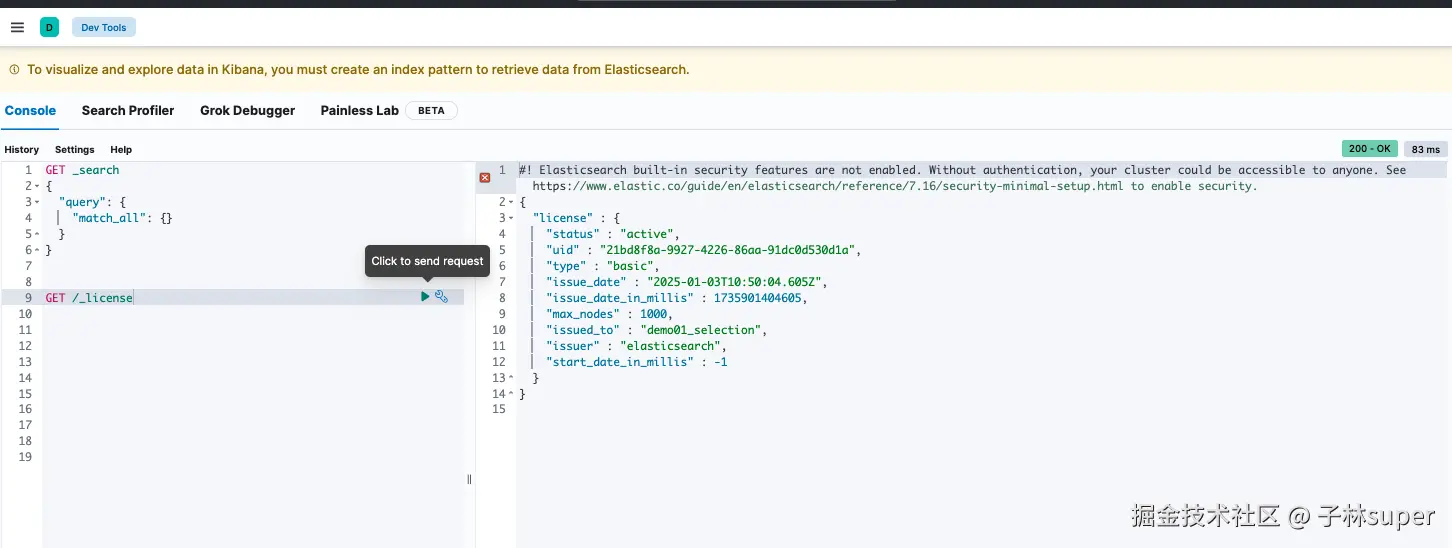Collapse the editor fold on line 2
The image size is (1452, 548).
click(x=37, y=186)
